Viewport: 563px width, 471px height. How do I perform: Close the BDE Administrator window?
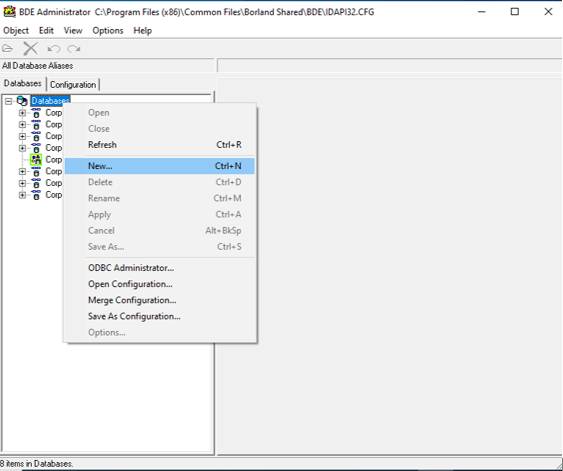pyautogui.click(x=548, y=12)
